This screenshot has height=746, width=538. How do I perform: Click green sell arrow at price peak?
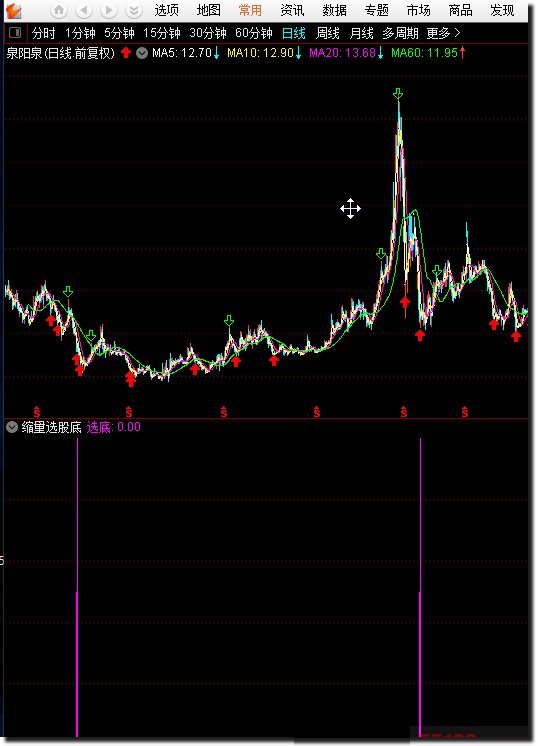click(398, 94)
